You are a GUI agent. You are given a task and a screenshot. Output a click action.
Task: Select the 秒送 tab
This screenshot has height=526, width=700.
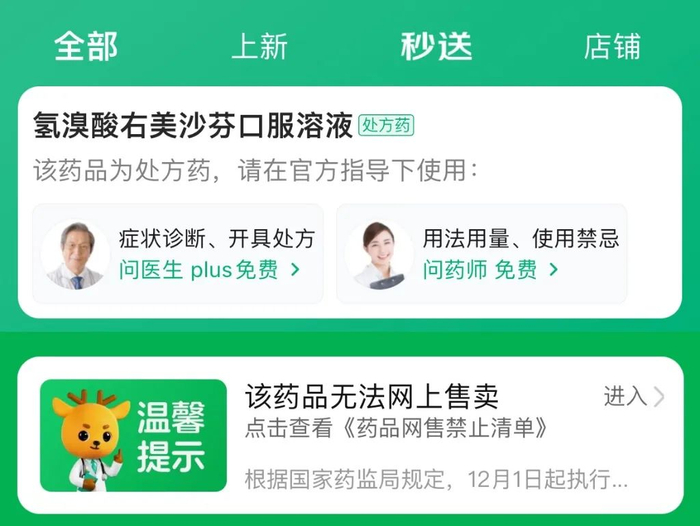tap(436, 46)
